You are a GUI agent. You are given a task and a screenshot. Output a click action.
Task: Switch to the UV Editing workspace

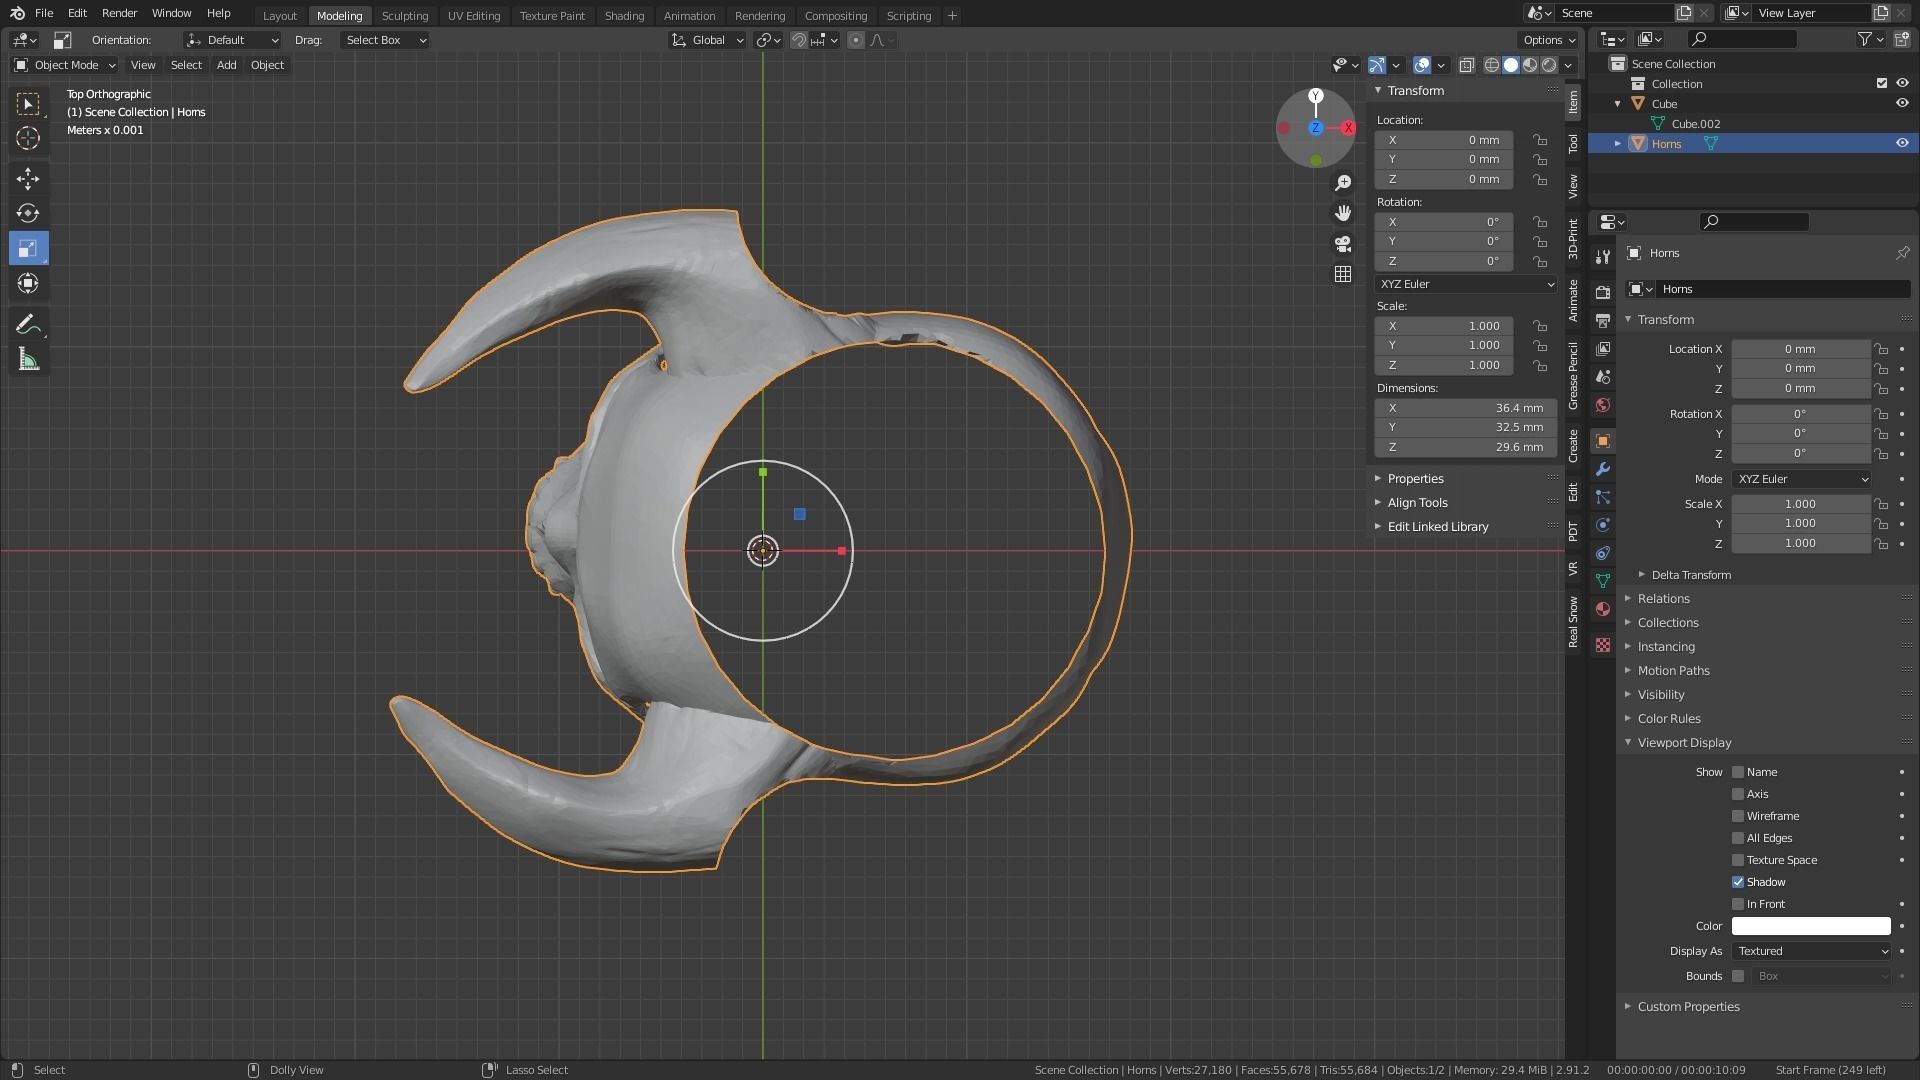point(473,15)
